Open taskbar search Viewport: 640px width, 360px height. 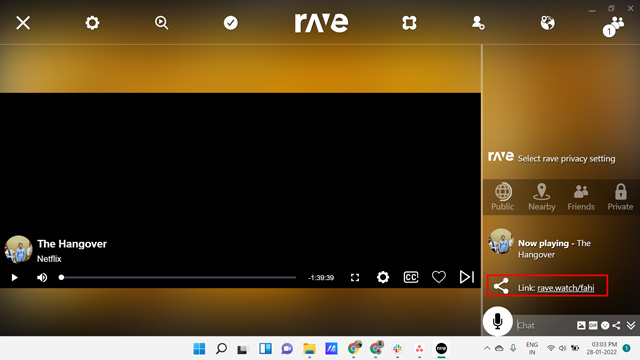(221, 349)
